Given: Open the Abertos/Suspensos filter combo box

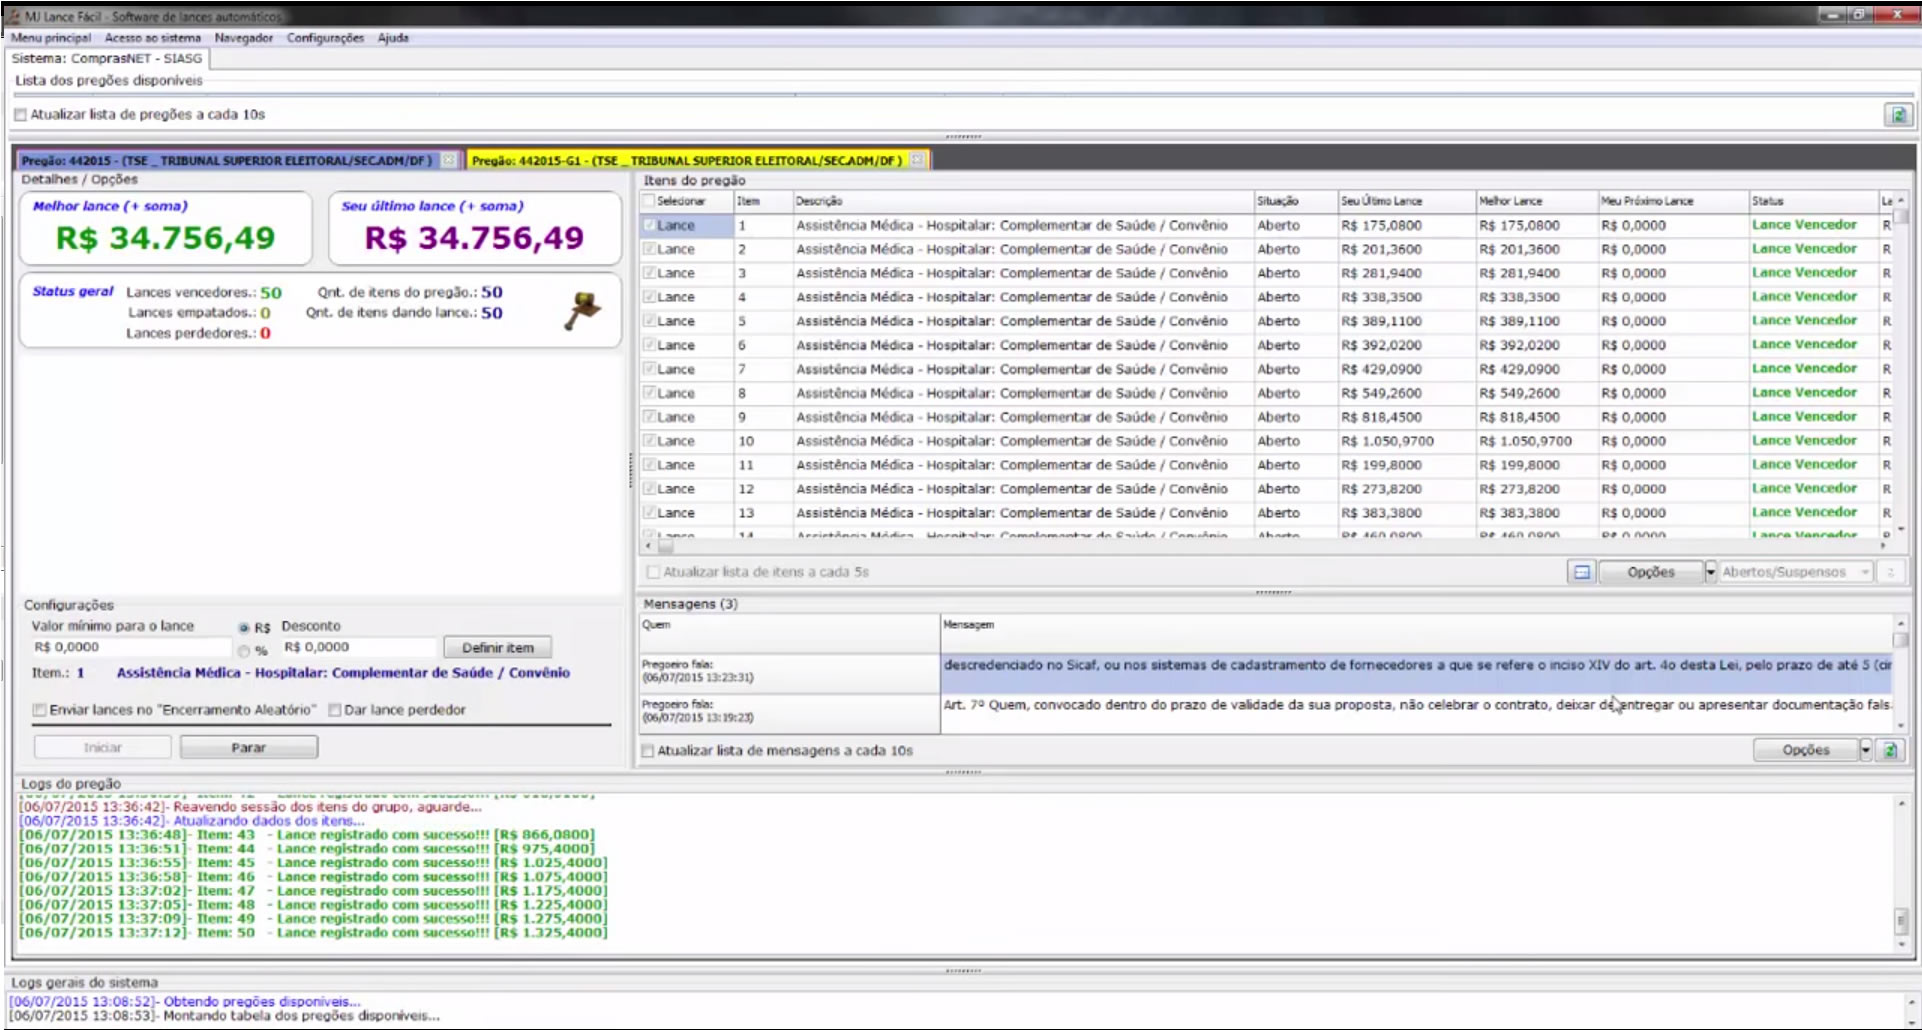Looking at the screenshot, I should 1794,572.
